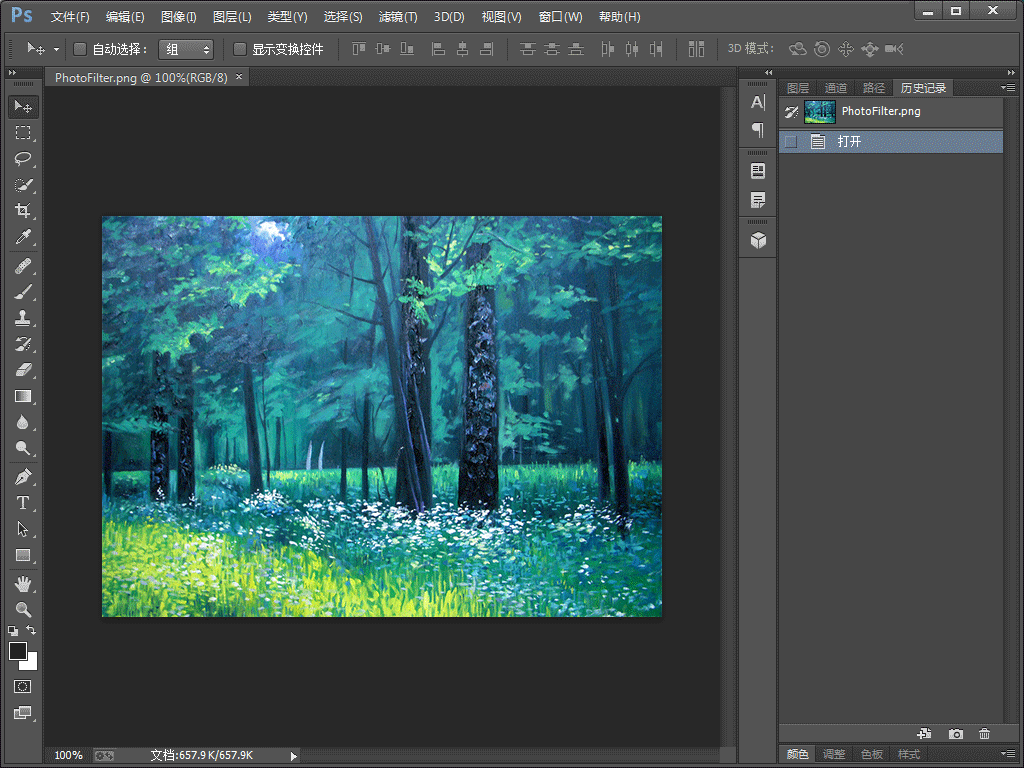Select the Lasso tool
1024x768 pixels.
click(x=23, y=159)
